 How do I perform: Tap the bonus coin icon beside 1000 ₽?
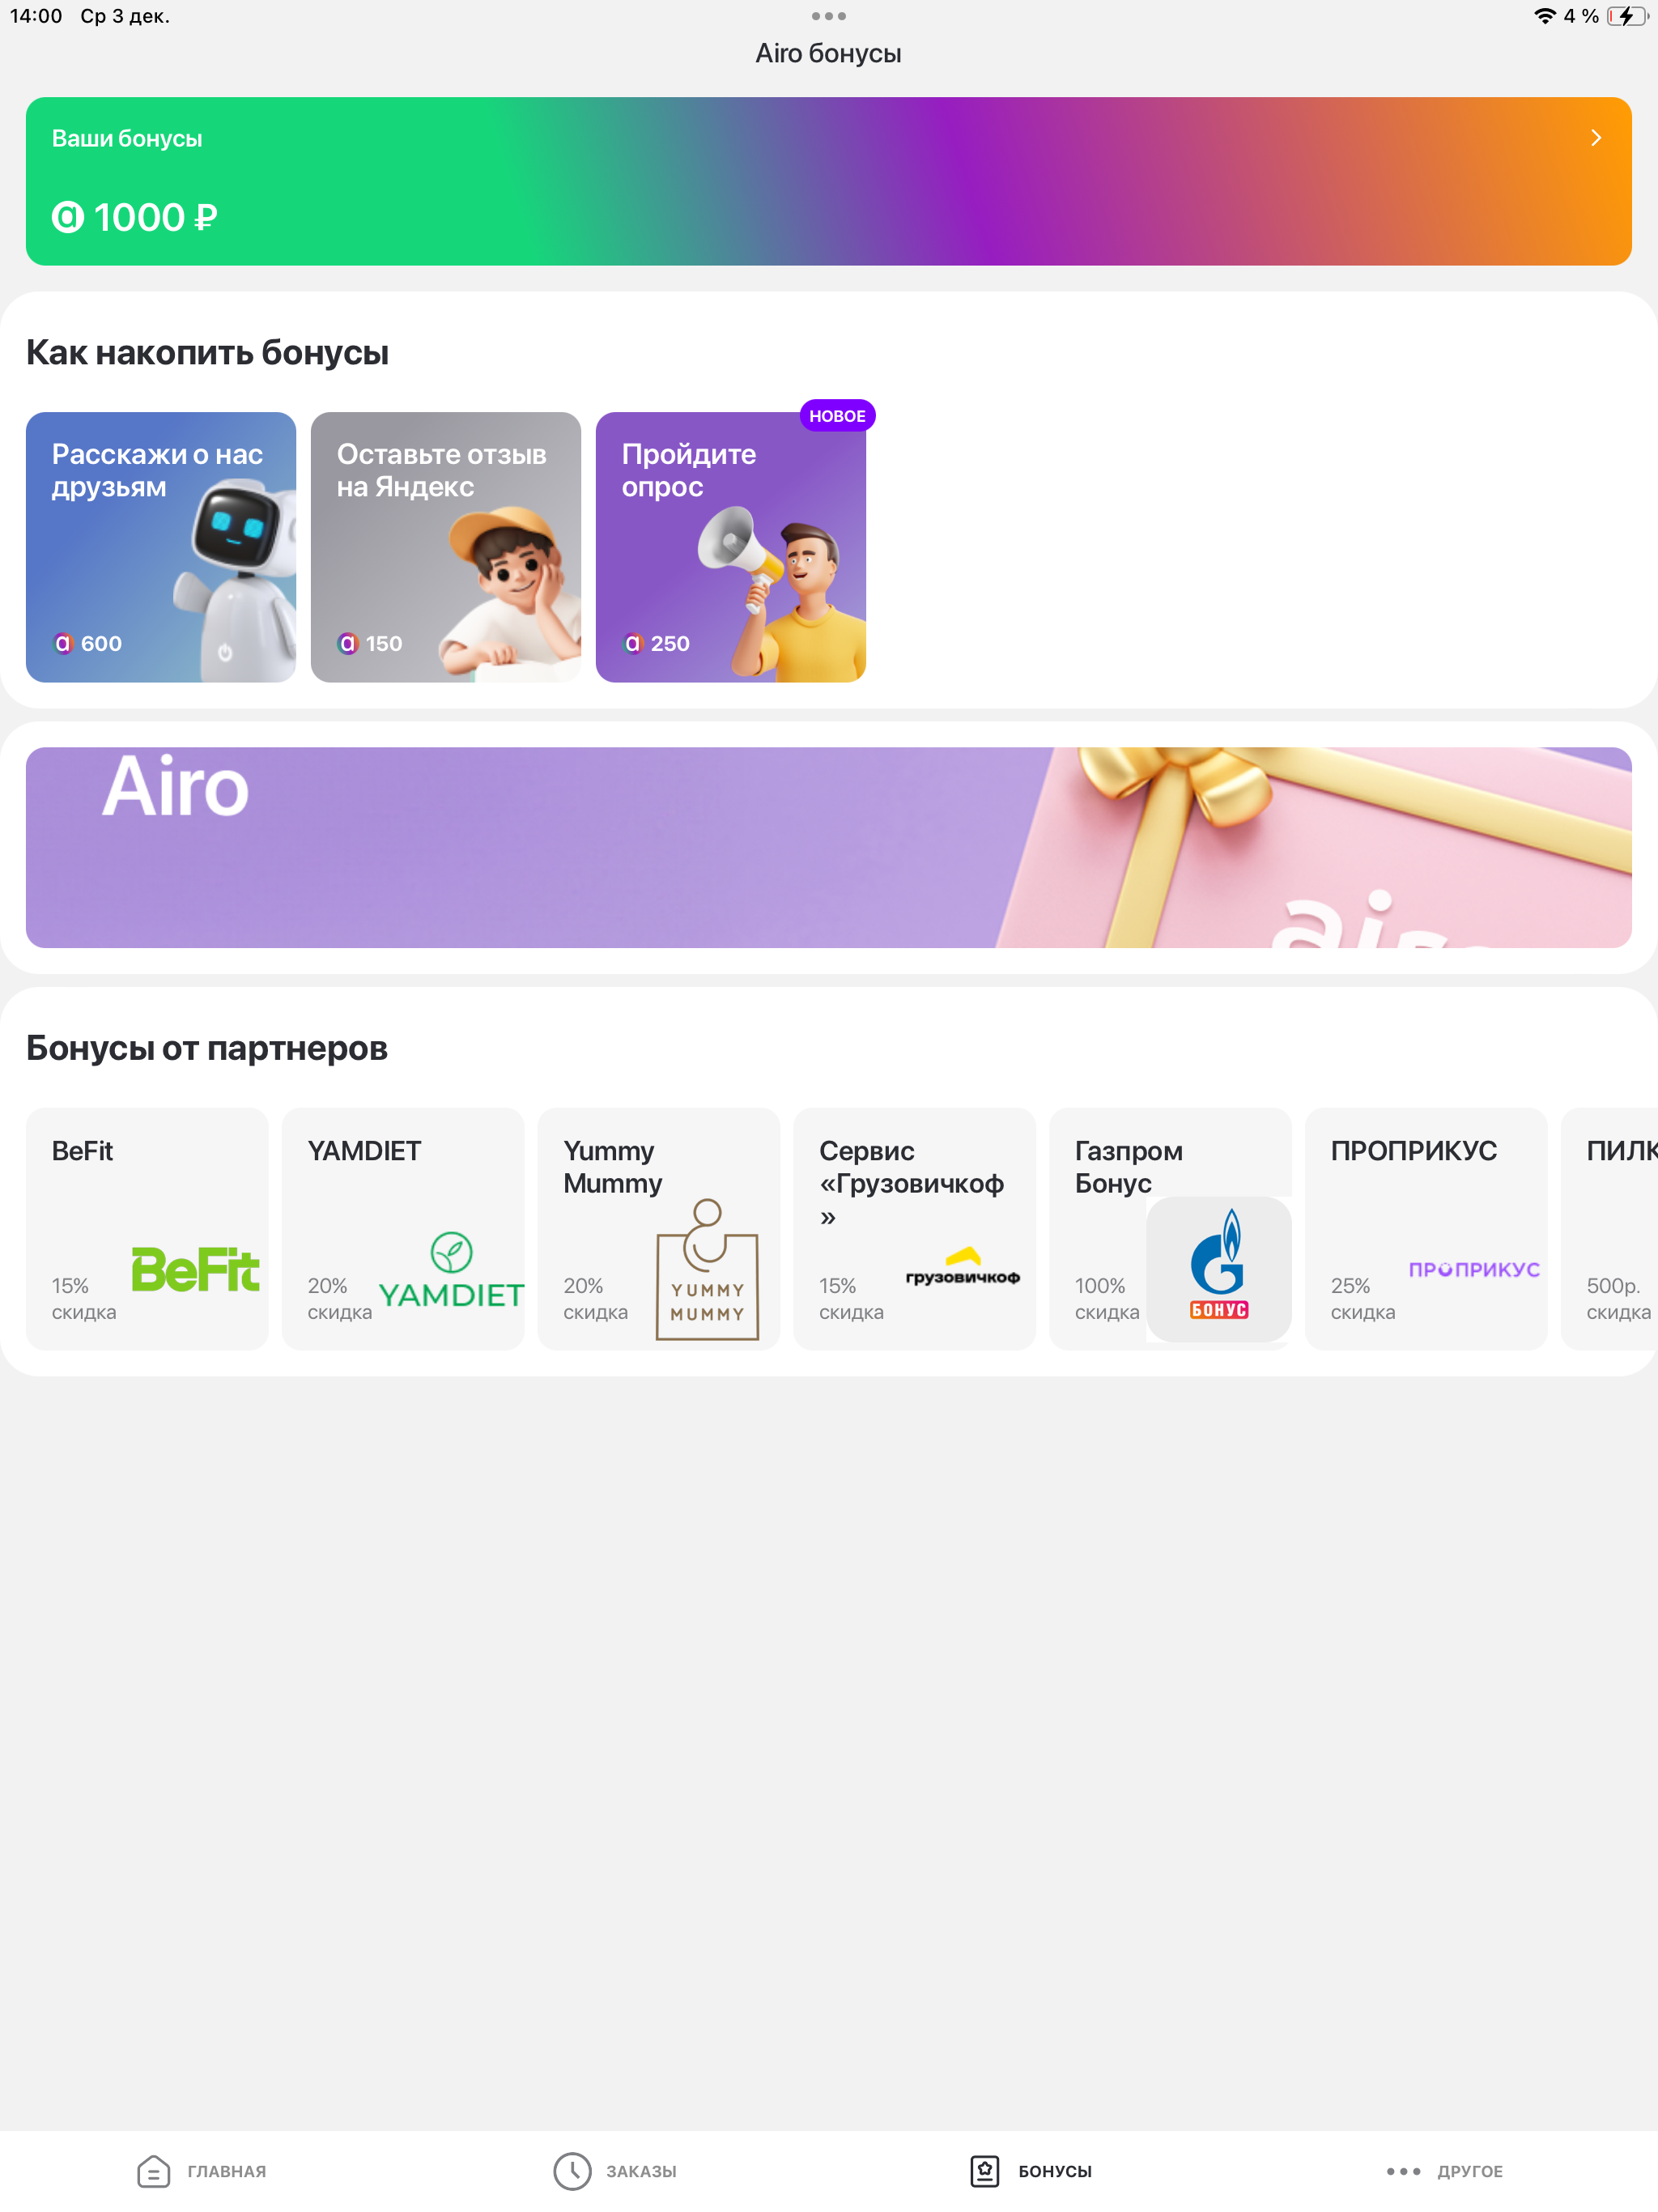pos(68,217)
